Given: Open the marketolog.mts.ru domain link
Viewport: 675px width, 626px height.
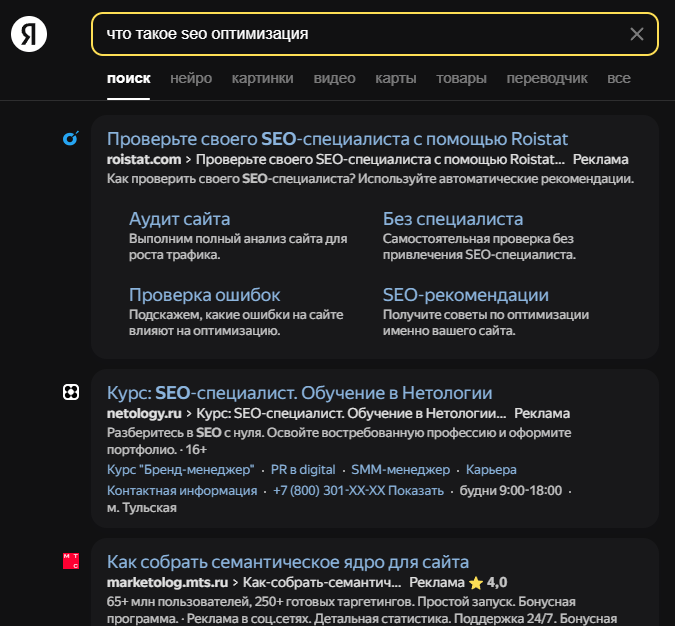Looking at the screenshot, I should [167, 582].
